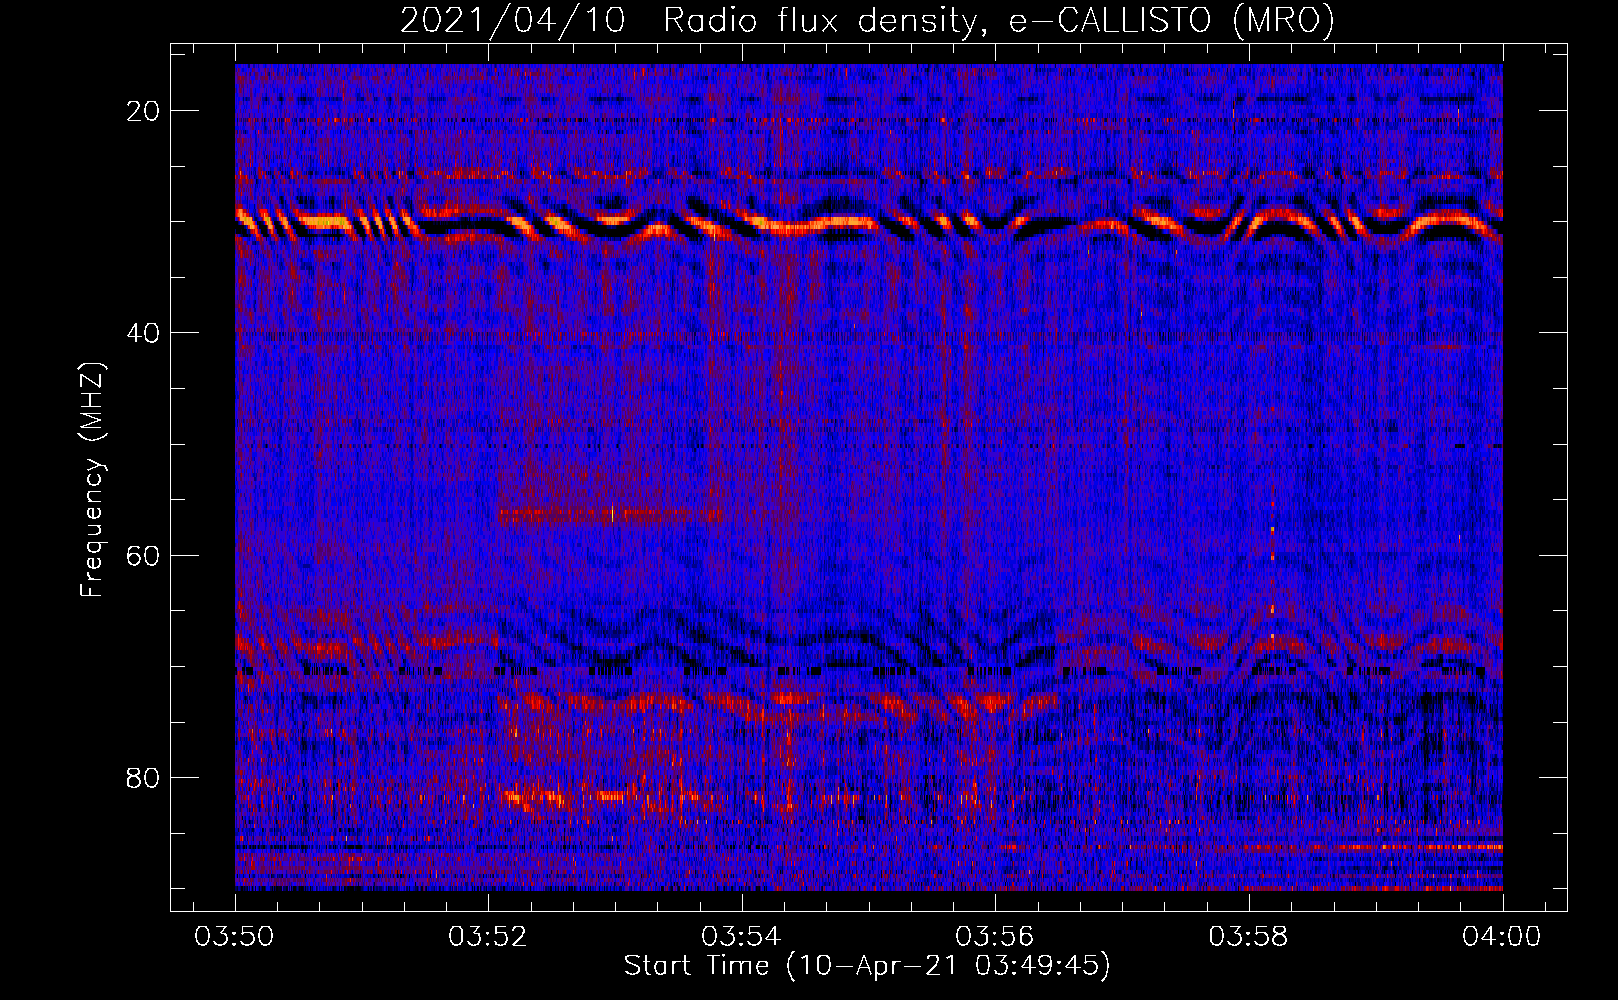Click the 03:56 time tick label
Screen dimensions: 1618x1000
[995, 937]
